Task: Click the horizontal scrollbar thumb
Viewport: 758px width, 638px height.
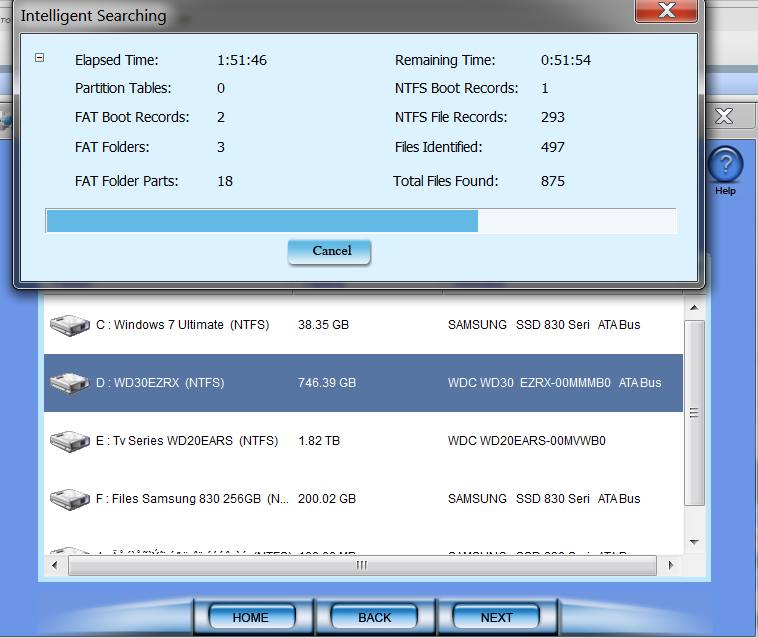Action: [362, 565]
